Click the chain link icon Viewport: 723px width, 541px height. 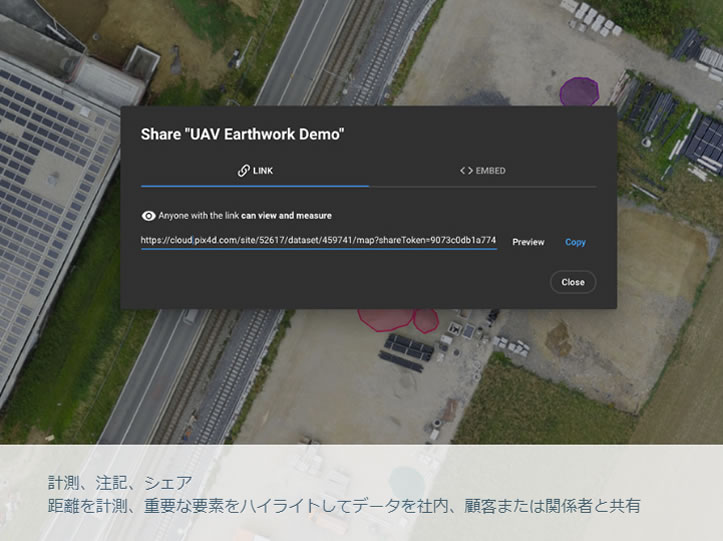pos(243,171)
